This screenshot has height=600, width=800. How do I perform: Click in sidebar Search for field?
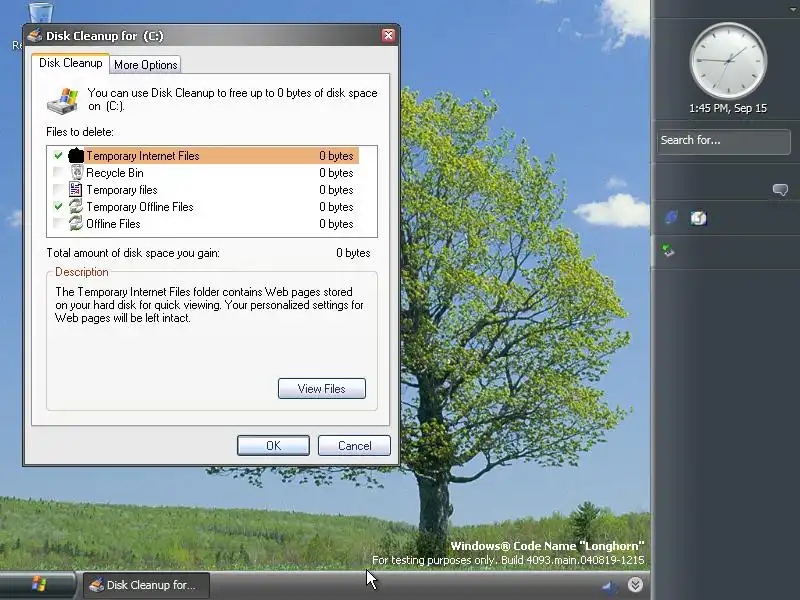pos(723,141)
